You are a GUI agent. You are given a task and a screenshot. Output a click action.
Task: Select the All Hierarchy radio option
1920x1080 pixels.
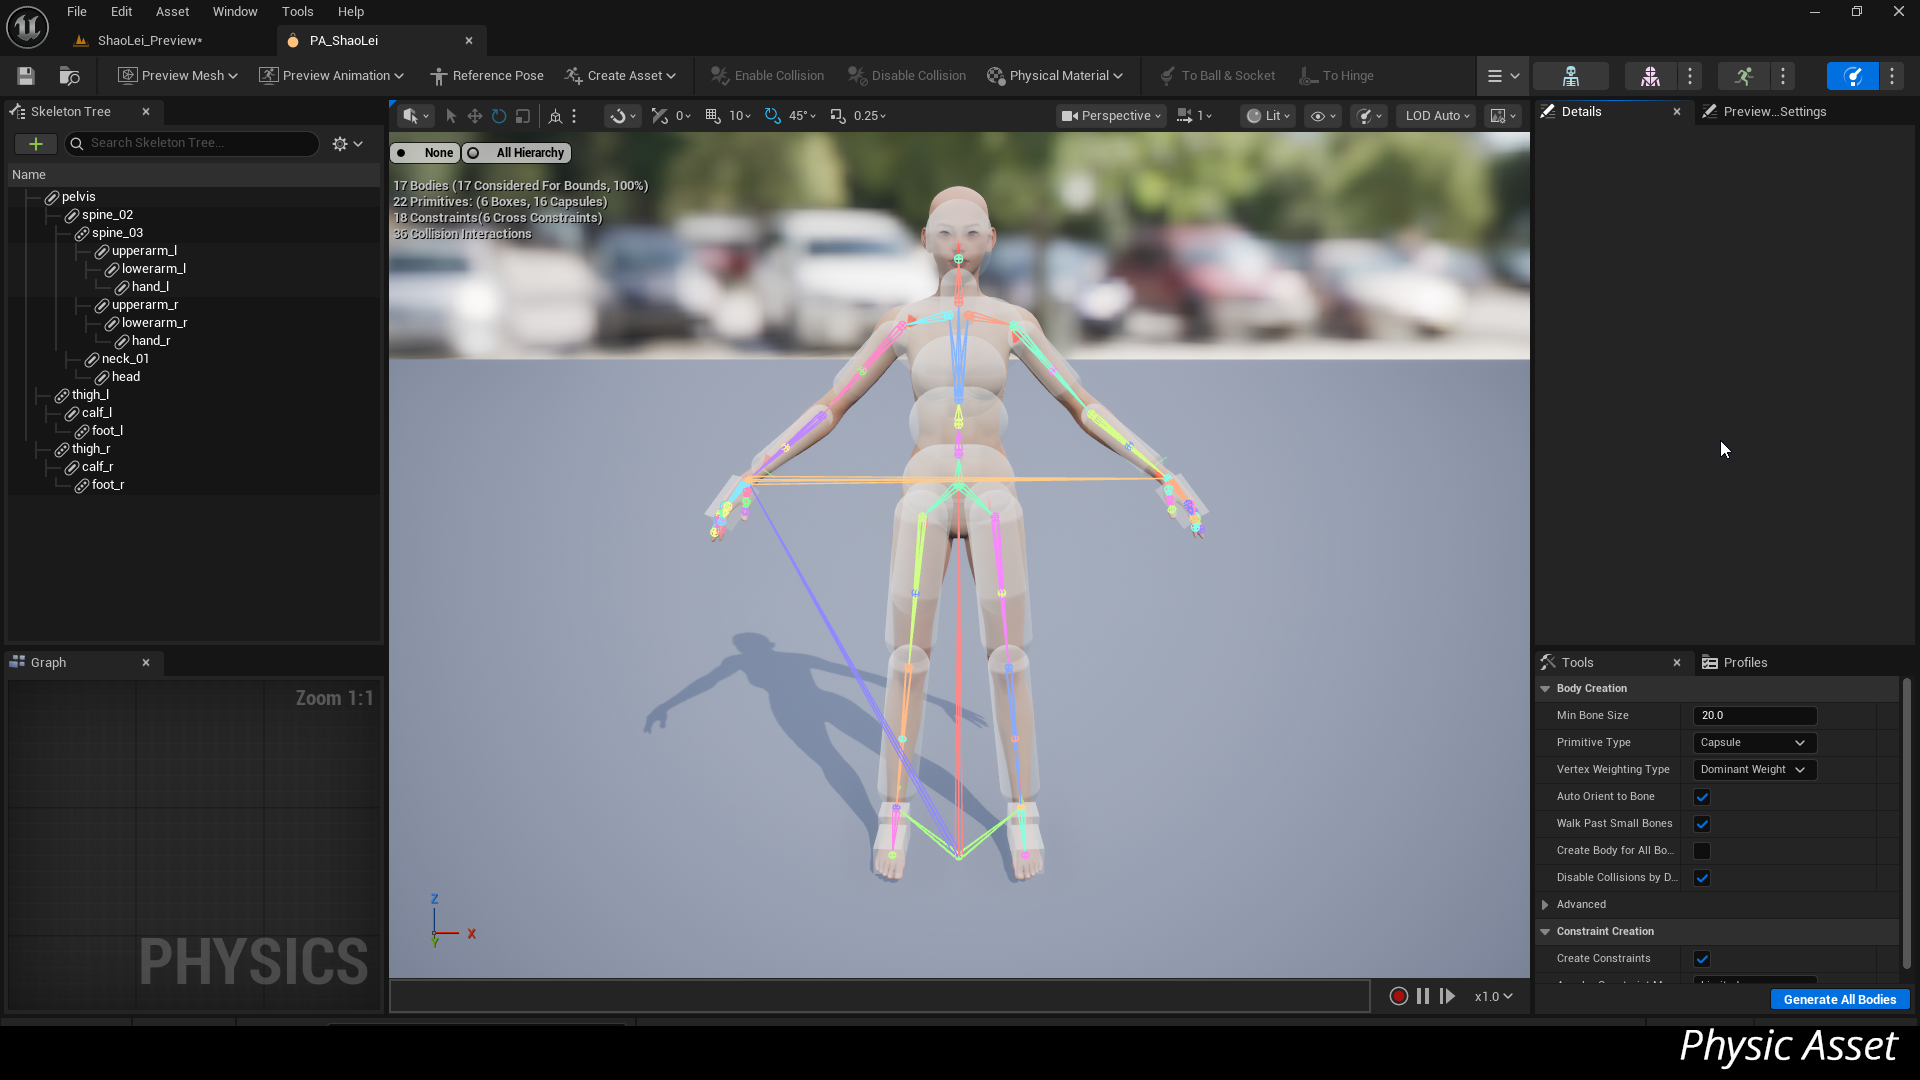click(517, 153)
